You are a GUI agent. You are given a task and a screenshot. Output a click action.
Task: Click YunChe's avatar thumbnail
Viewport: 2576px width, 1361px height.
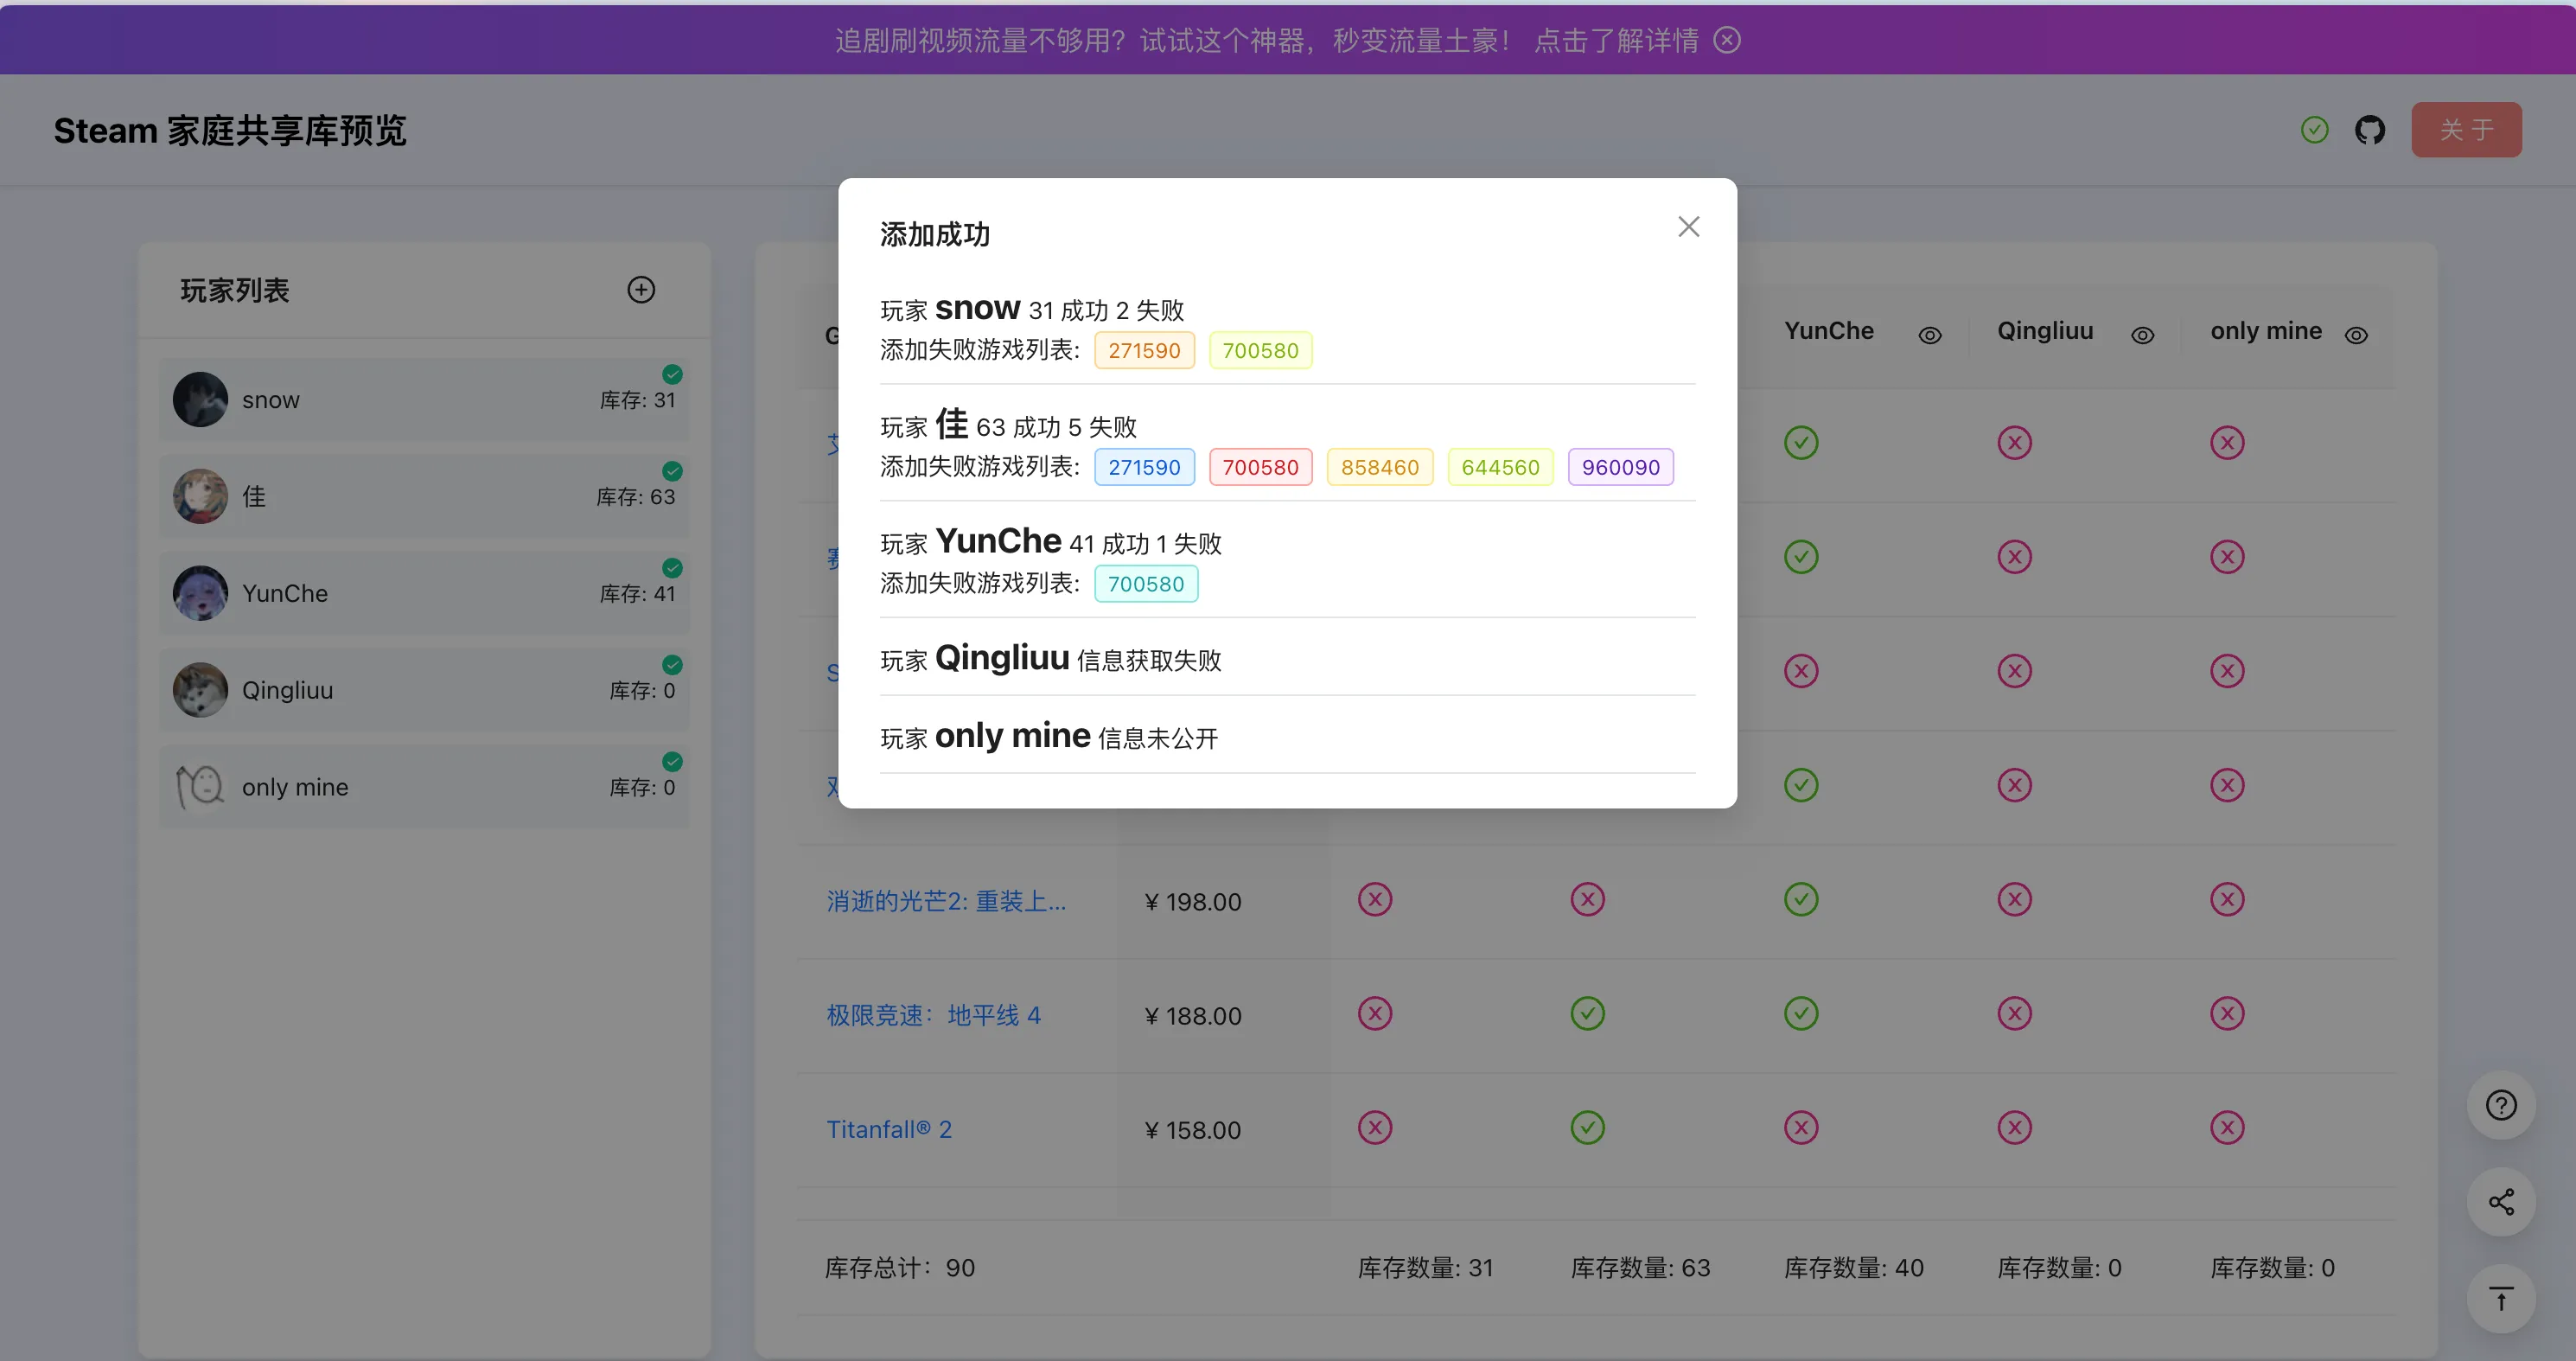coord(200,593)
